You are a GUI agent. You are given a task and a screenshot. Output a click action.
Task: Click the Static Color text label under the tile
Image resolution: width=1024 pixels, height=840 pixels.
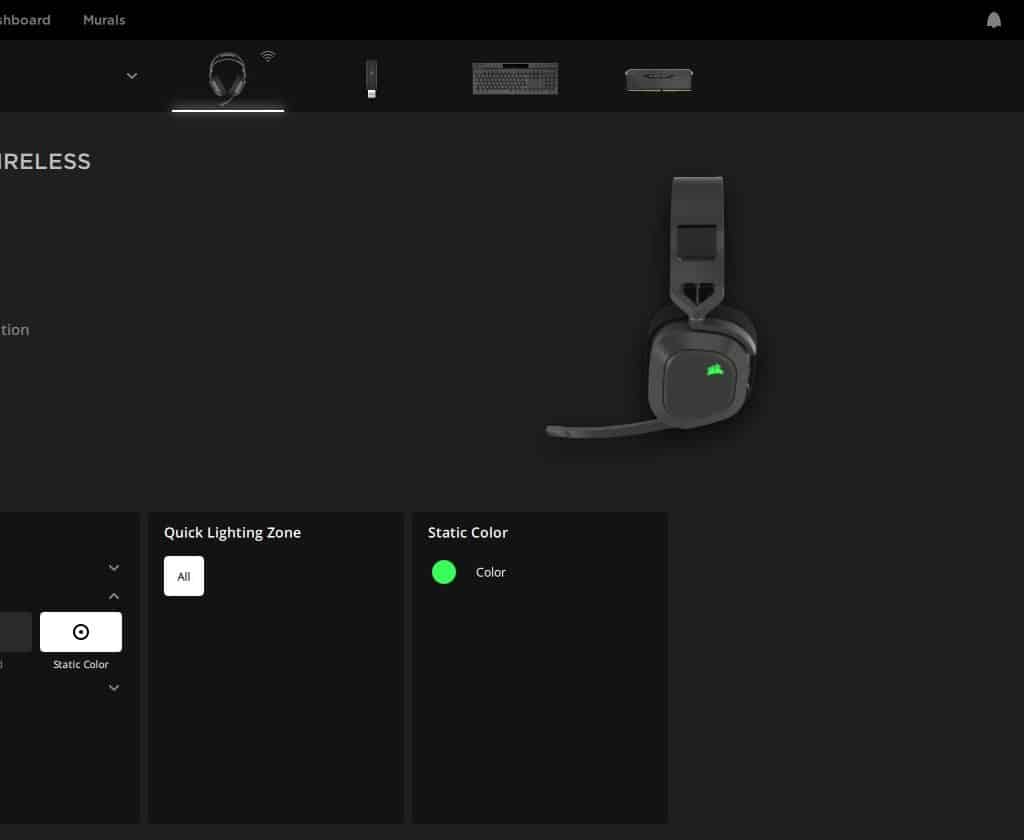click(x=81, y=664)
